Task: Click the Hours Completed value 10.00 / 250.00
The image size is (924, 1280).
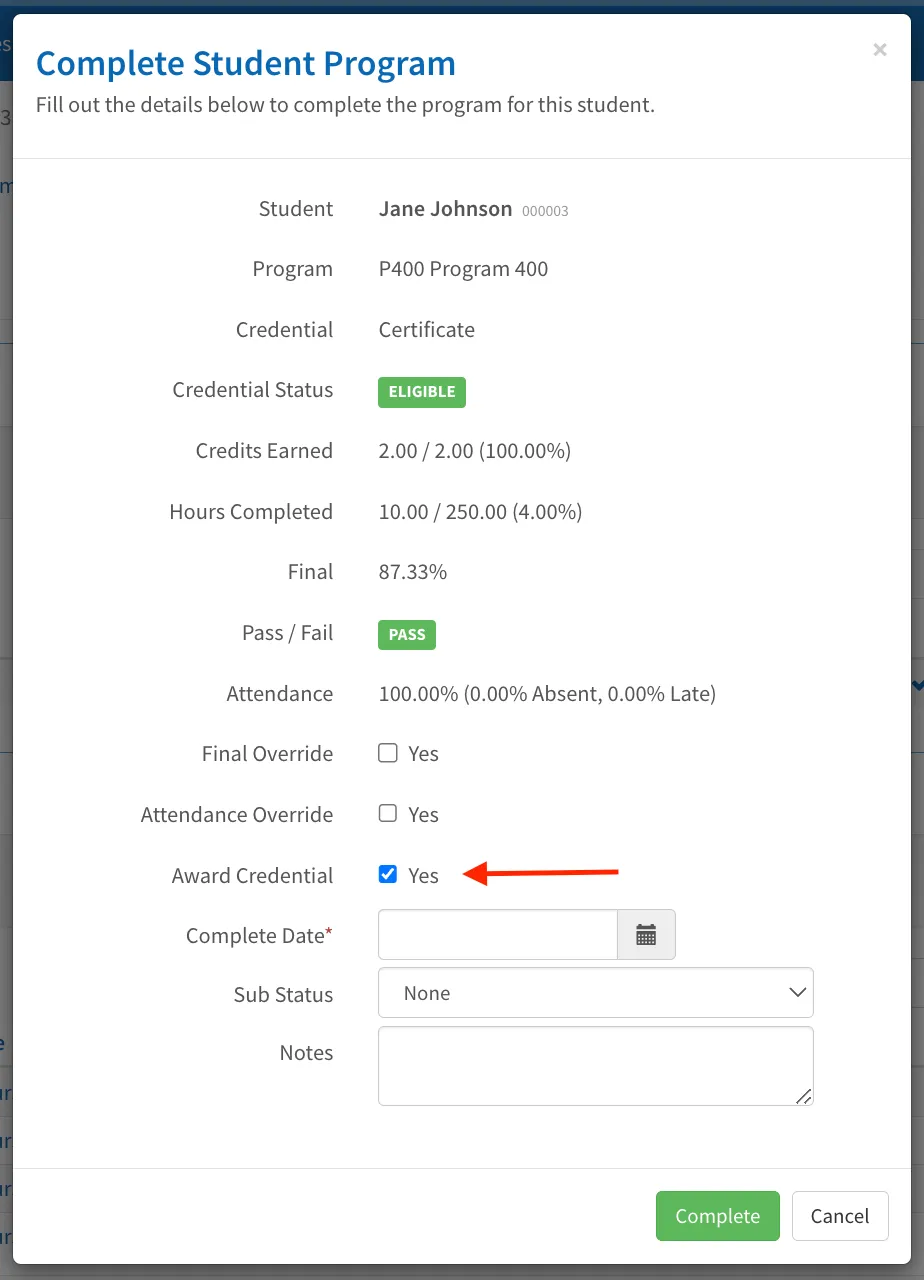Action: [480, 512]
